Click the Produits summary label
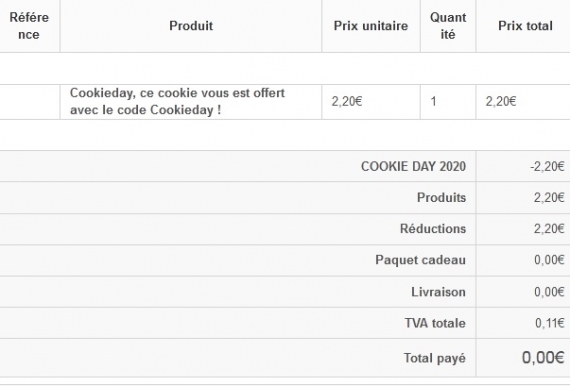The image size is (570, 386). click(x=441, y=198)
